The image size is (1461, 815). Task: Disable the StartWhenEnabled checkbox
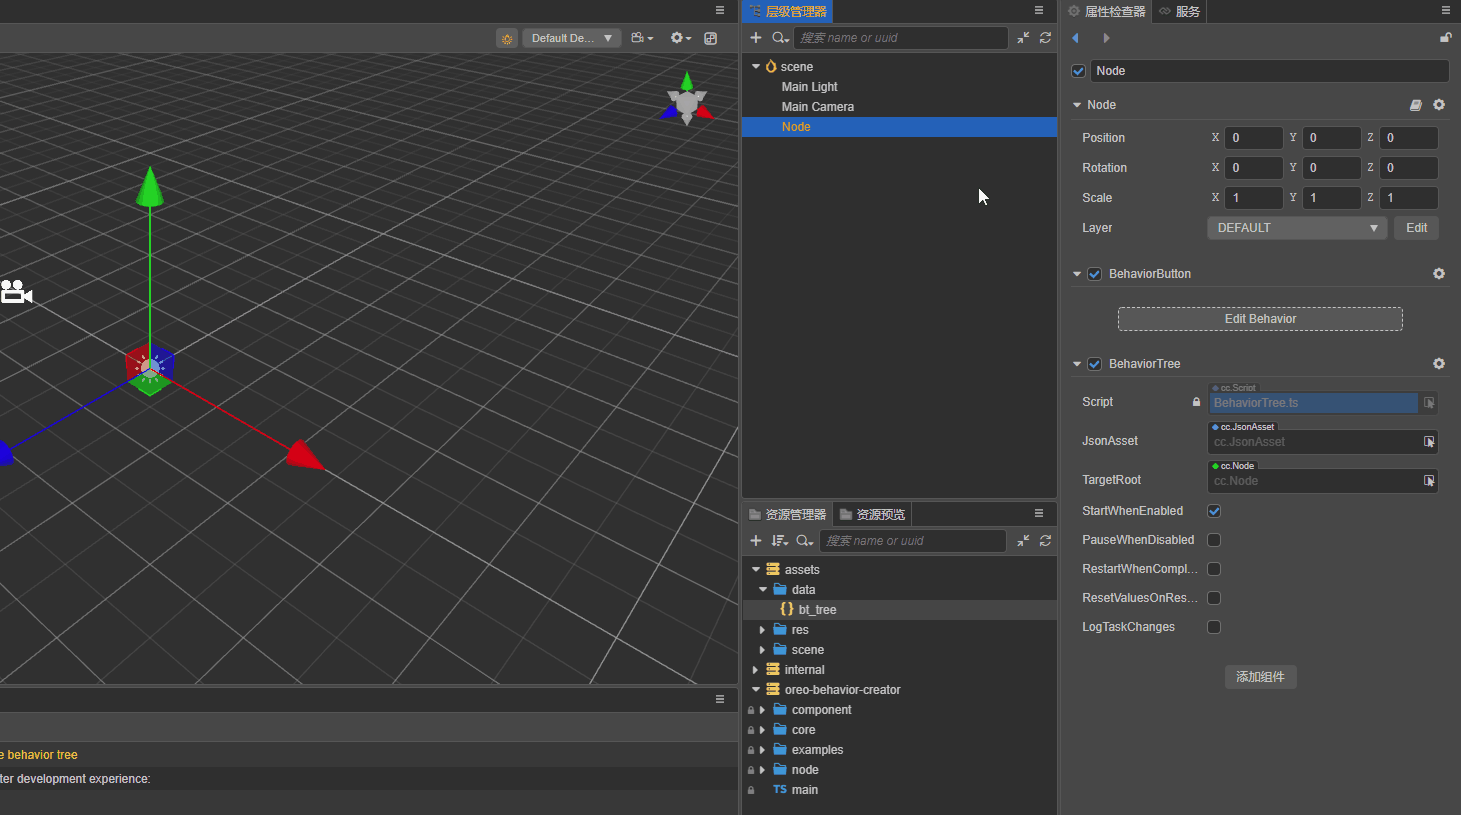(x=1214, y=511)
